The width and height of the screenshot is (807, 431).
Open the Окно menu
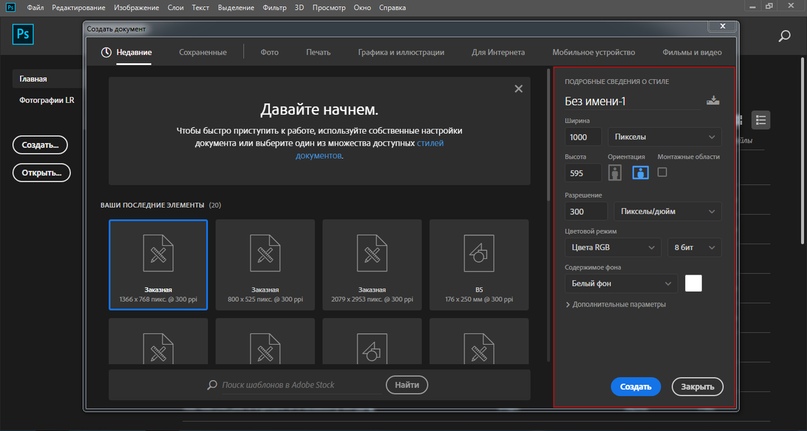pos(362,8)
